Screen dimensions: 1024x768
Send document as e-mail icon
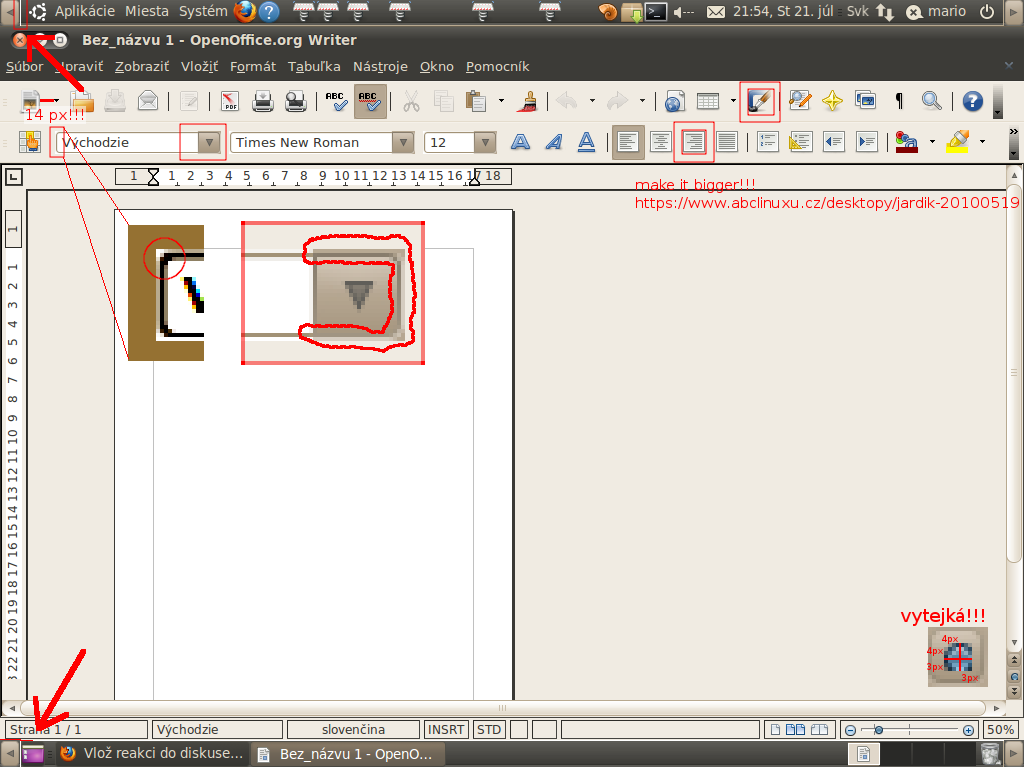tap(148, 101)
